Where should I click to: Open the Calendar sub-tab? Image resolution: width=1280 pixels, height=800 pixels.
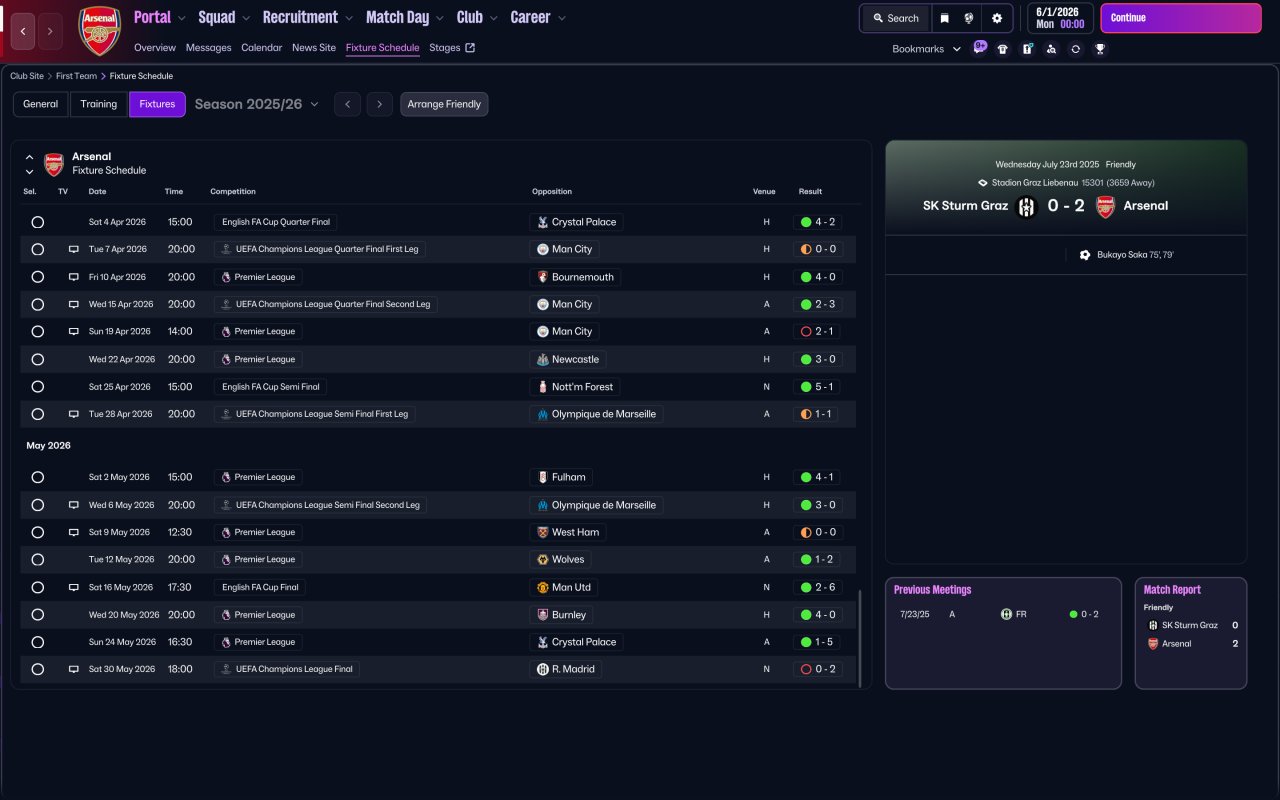click(x=261, y=48)
